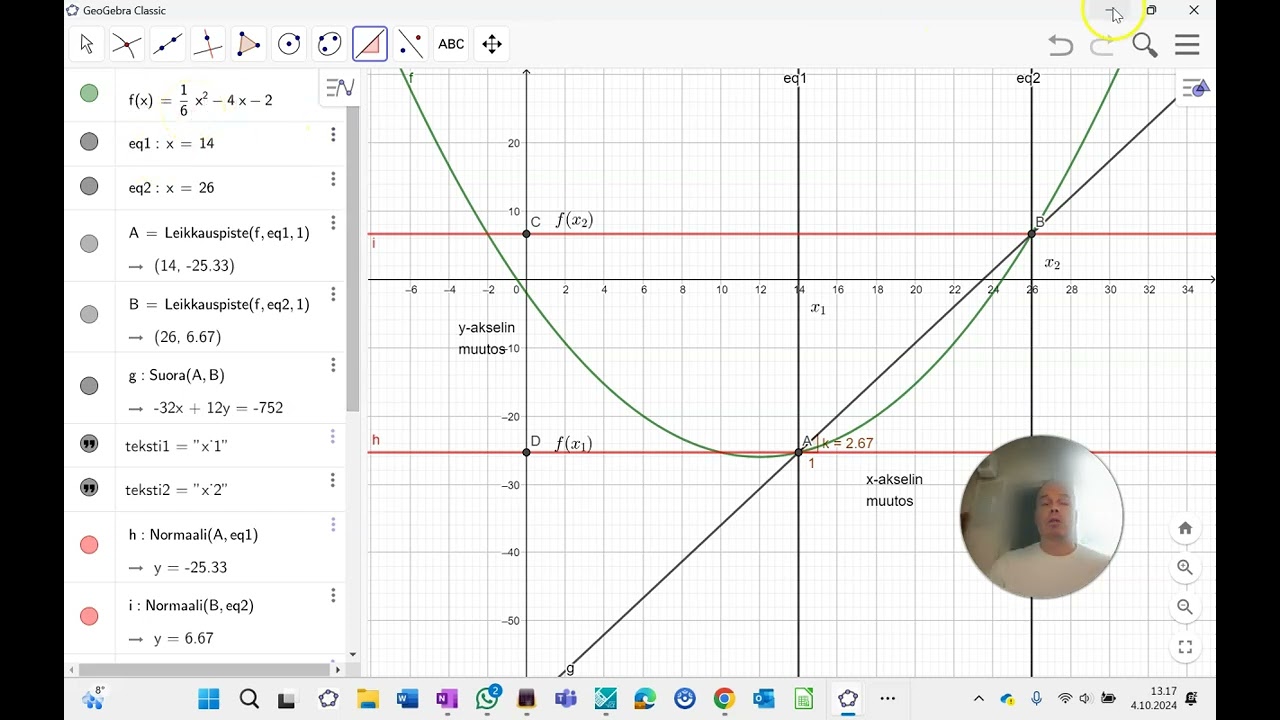Open Microsoft Word from the taskbar
The width and height of the screenshot is (1280, 720).
point(408,699)
